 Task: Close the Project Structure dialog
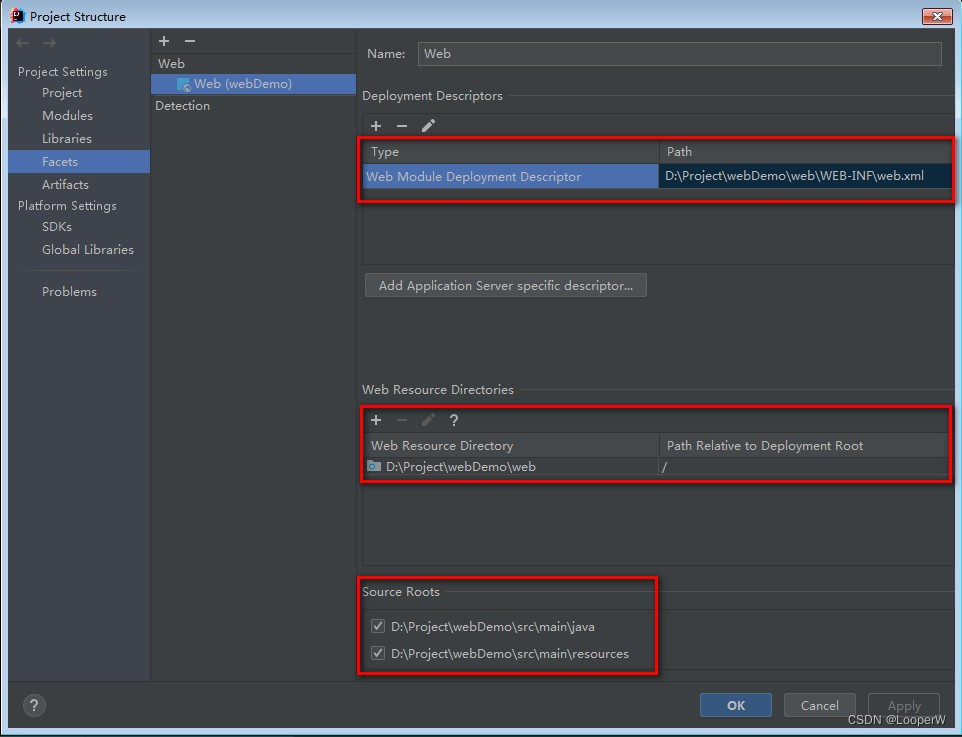pyautogui.click(x=937, y=16)
